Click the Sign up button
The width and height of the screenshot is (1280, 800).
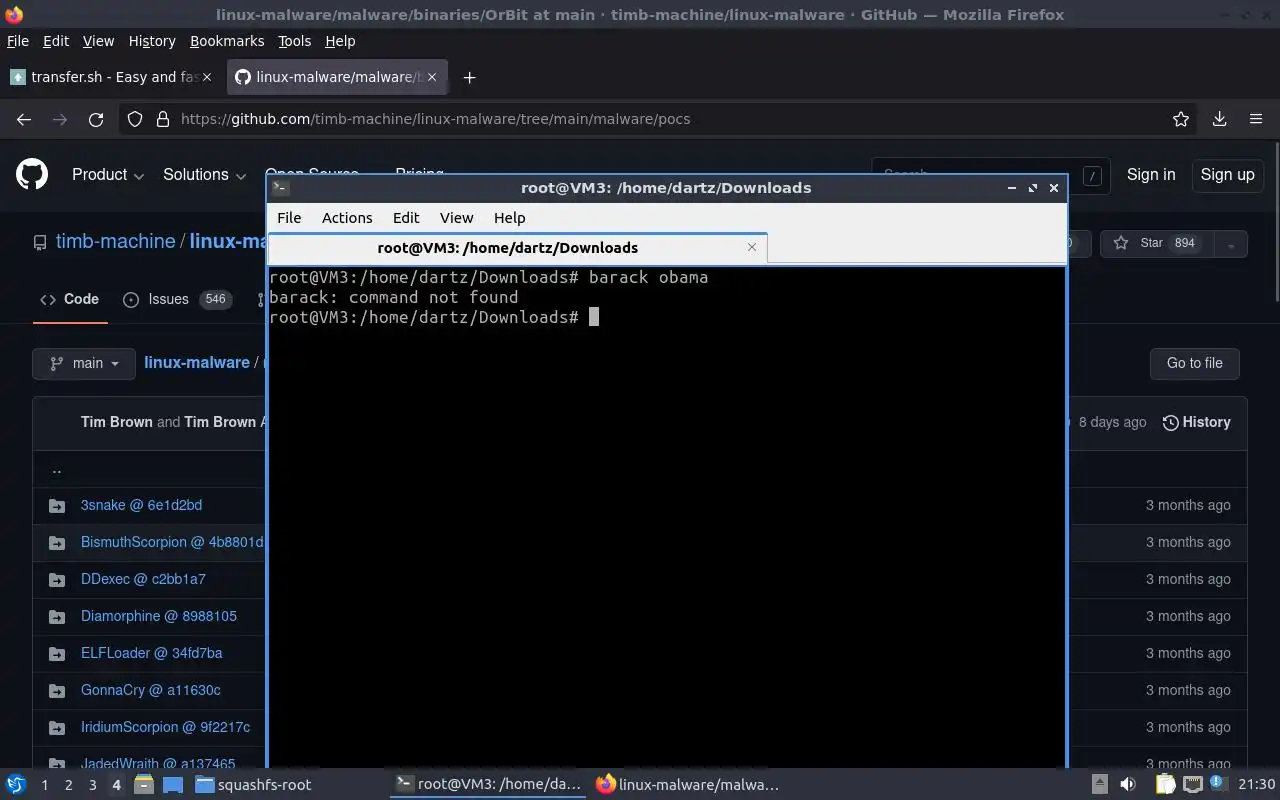pos(1227,175)
